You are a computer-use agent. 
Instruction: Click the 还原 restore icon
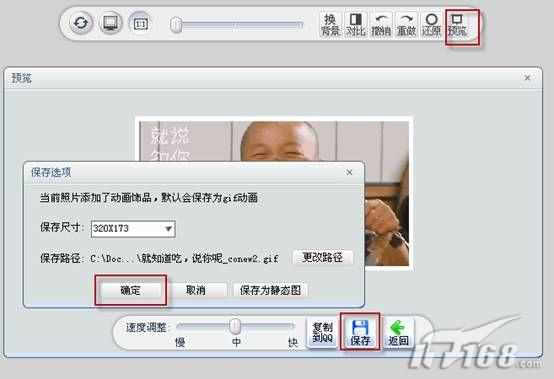click(431, 24)
